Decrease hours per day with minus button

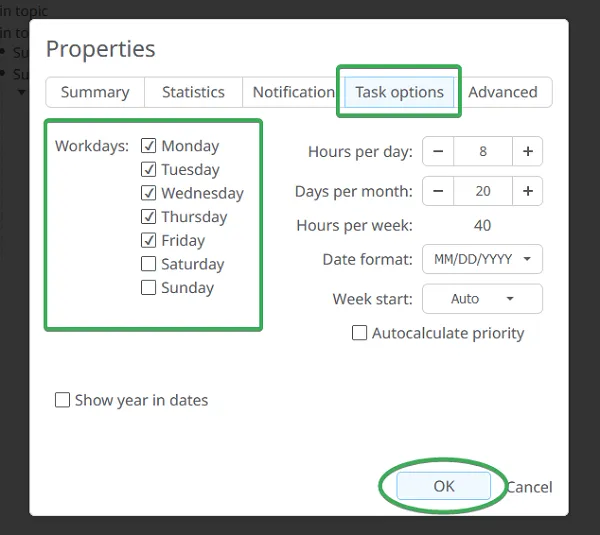(438, 152)
